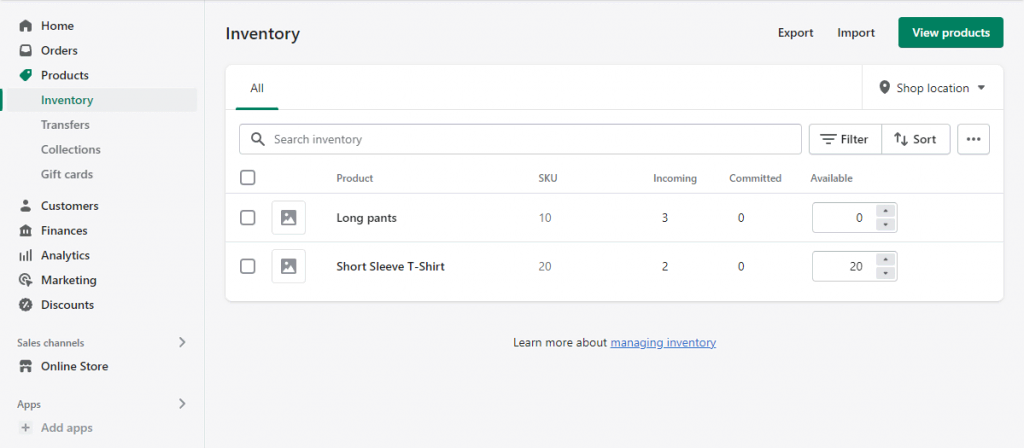Increase Long pants available quantity
Screen dimensions: 1024x448
point(886,211)
